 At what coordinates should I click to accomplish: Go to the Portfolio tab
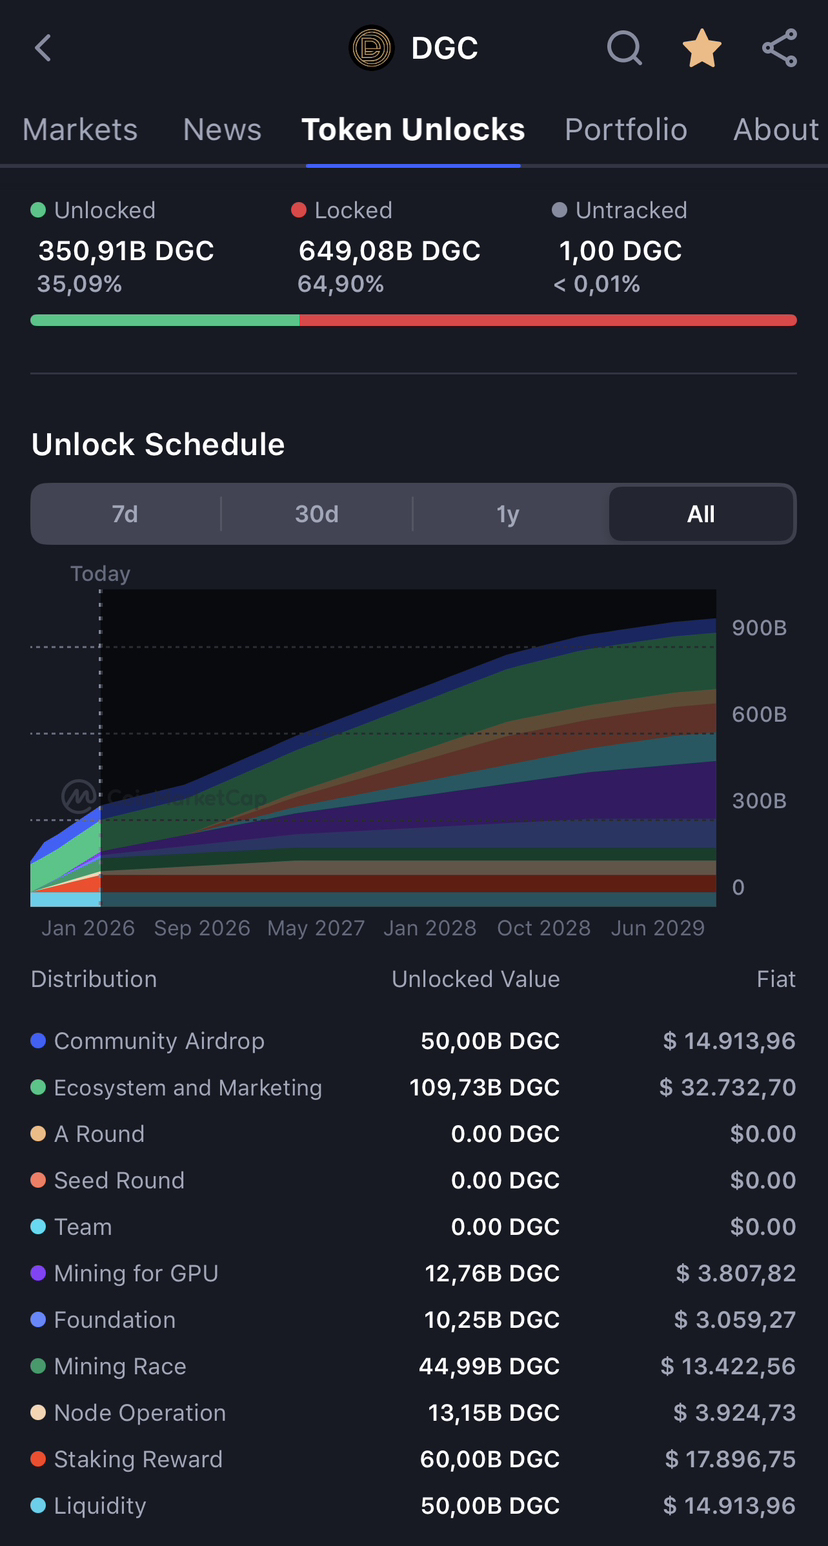pos(625,130)
